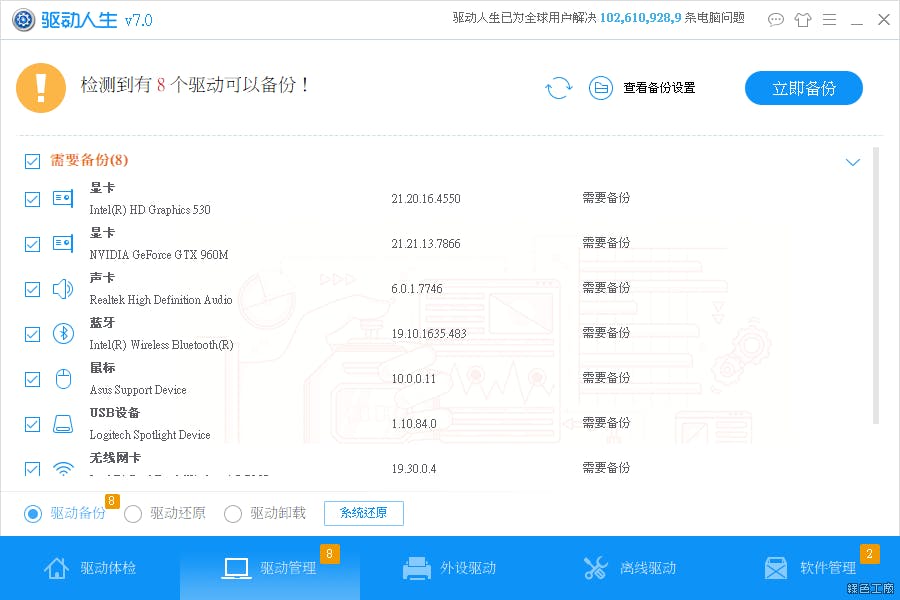Open the 外设驱动 tab

tap(450, 568)
